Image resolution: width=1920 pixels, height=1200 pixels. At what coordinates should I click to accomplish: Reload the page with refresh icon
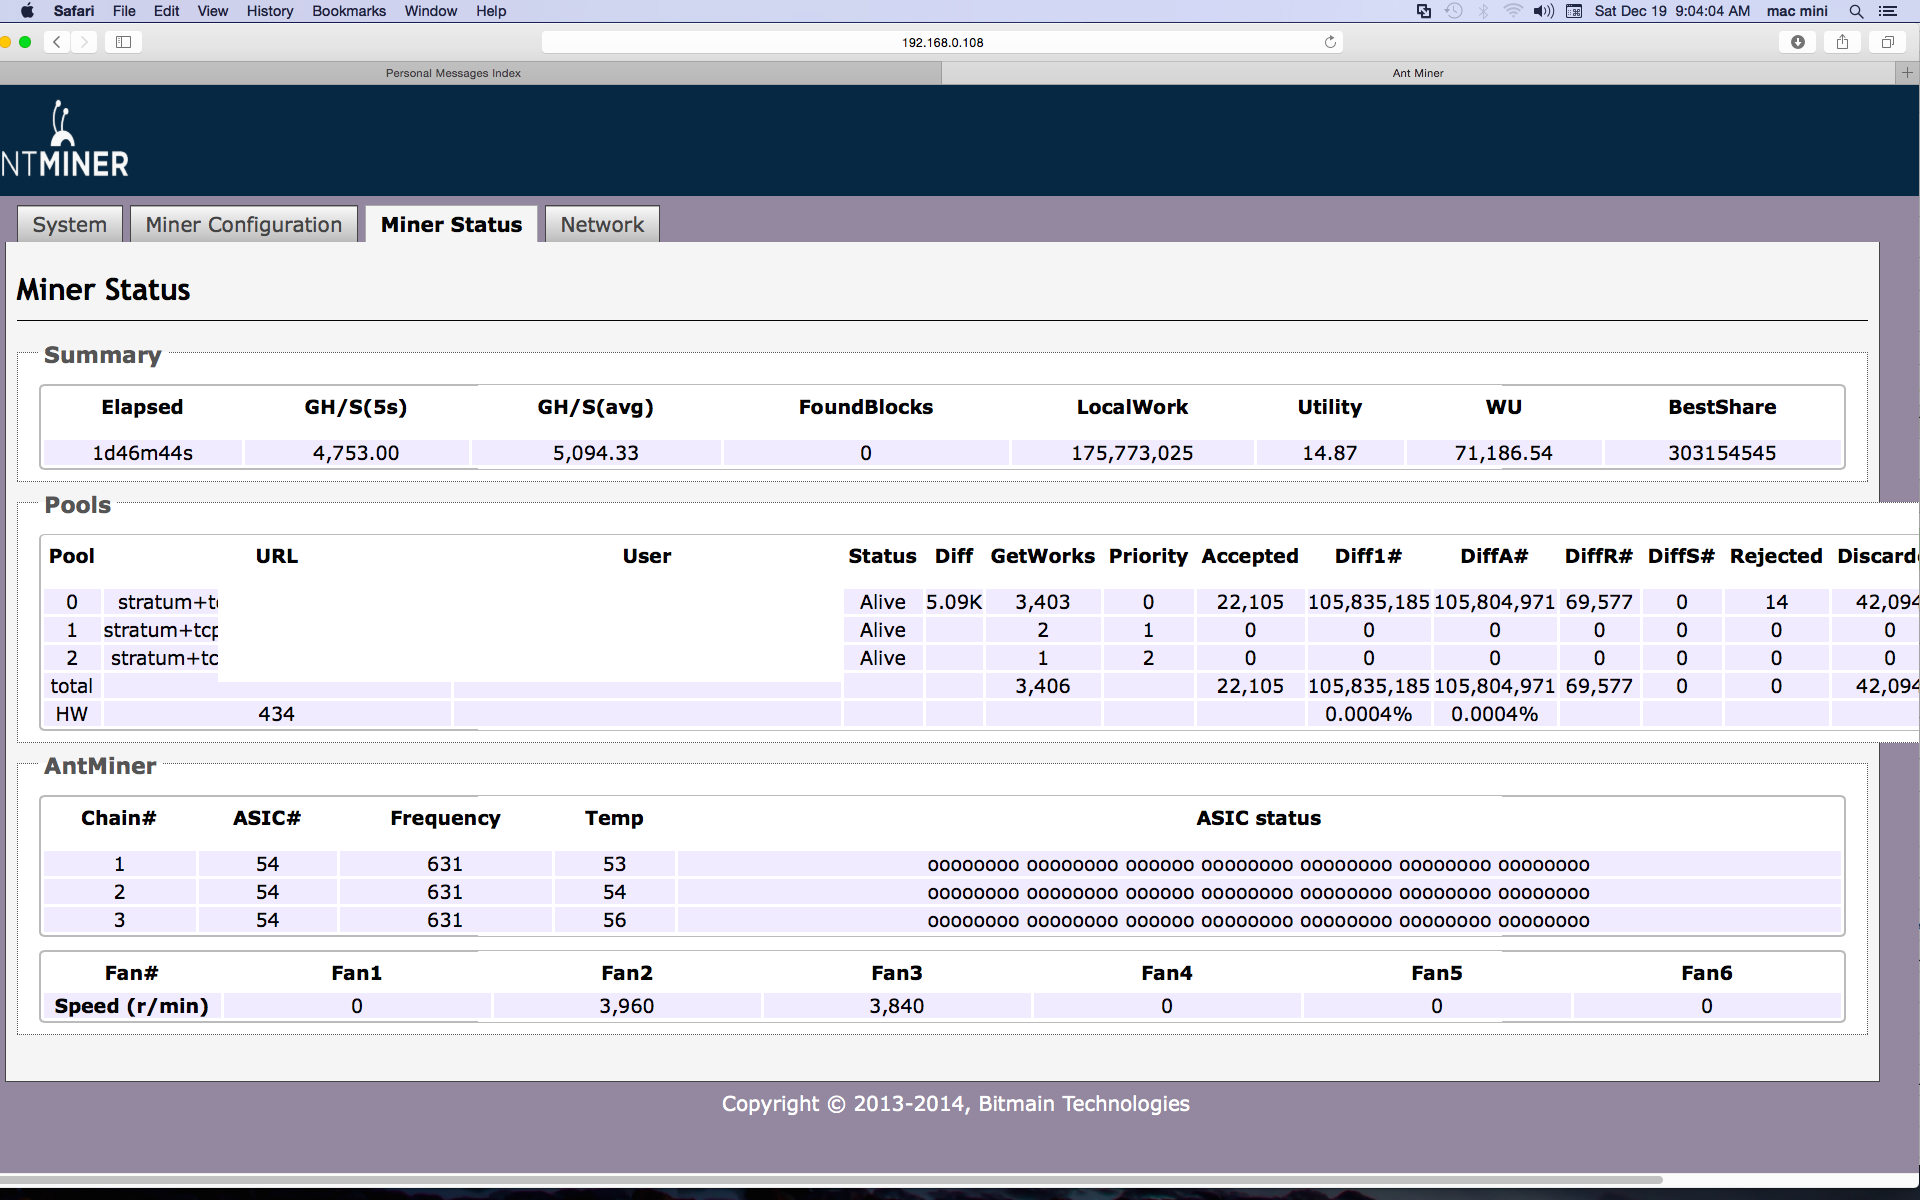pos(1330,42)
